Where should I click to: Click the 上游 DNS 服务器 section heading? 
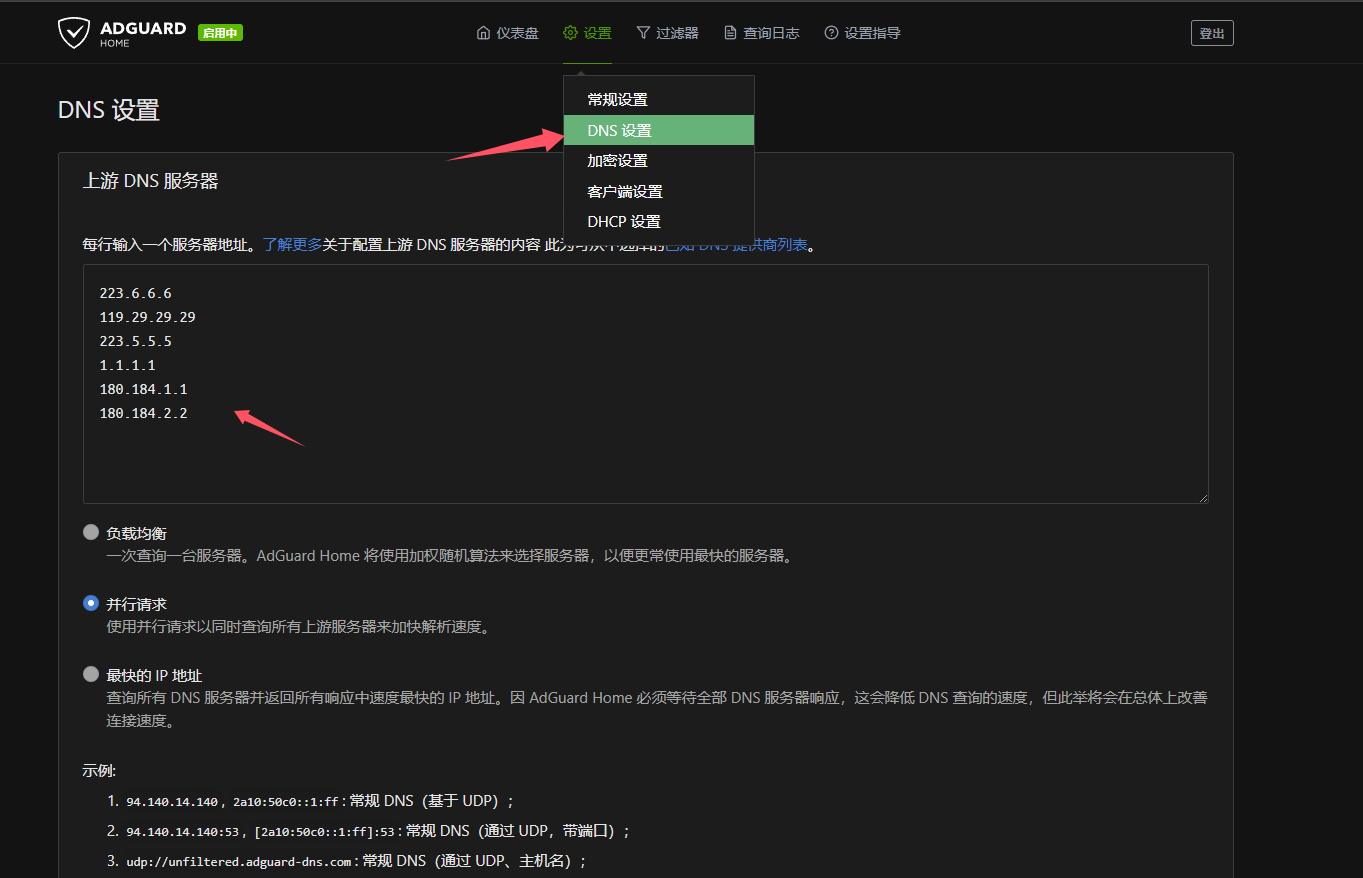(x=150, y=181)
